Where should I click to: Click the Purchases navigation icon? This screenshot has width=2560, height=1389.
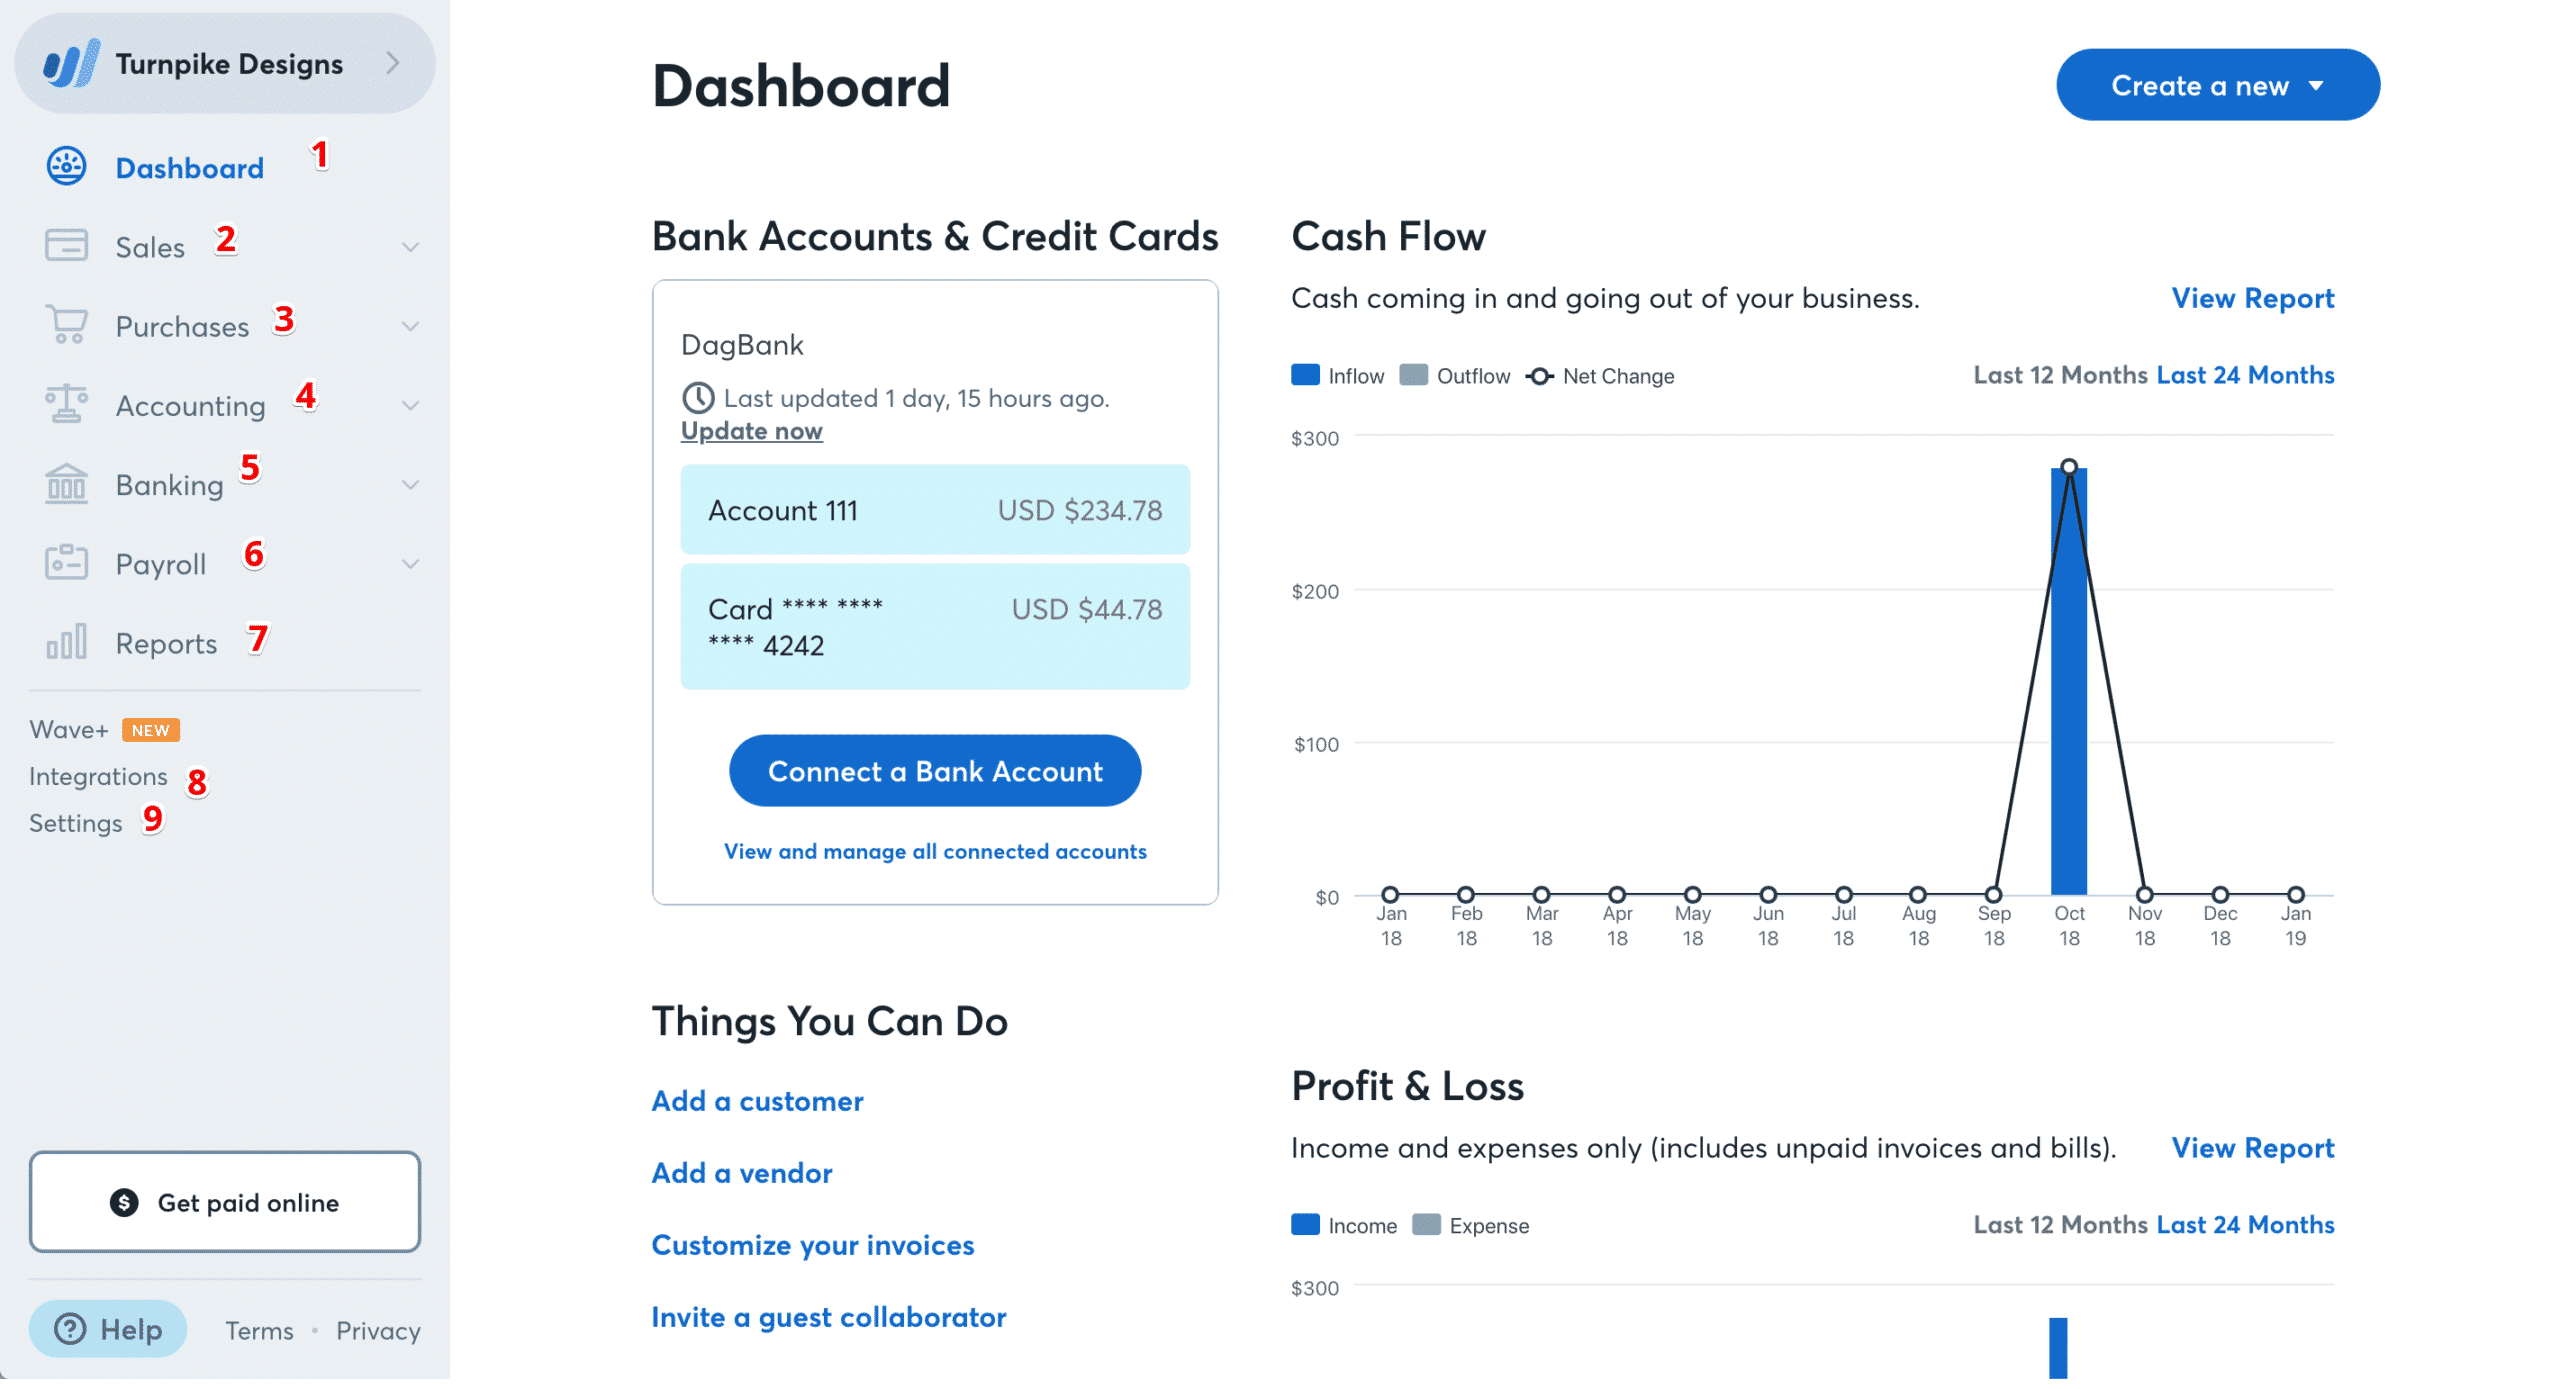[63, 325]
